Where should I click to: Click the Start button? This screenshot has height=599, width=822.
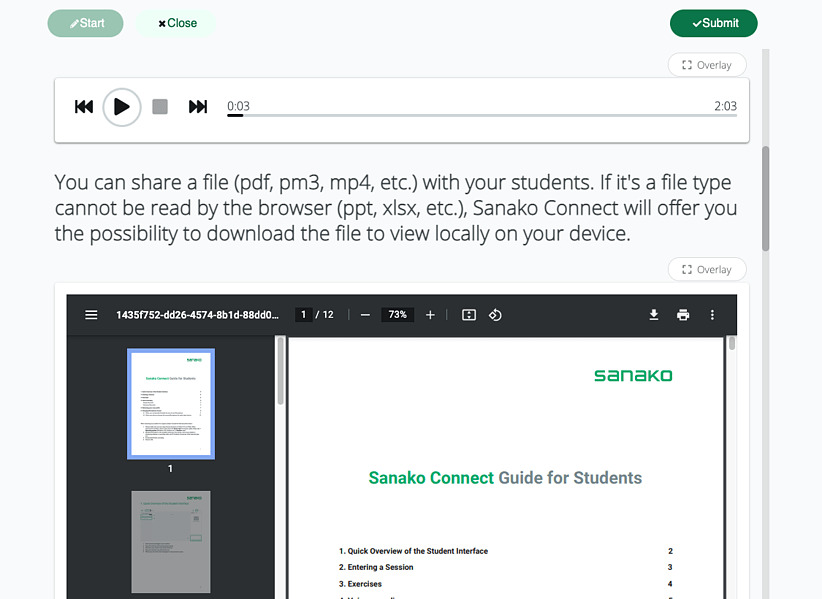click(85, 23)
